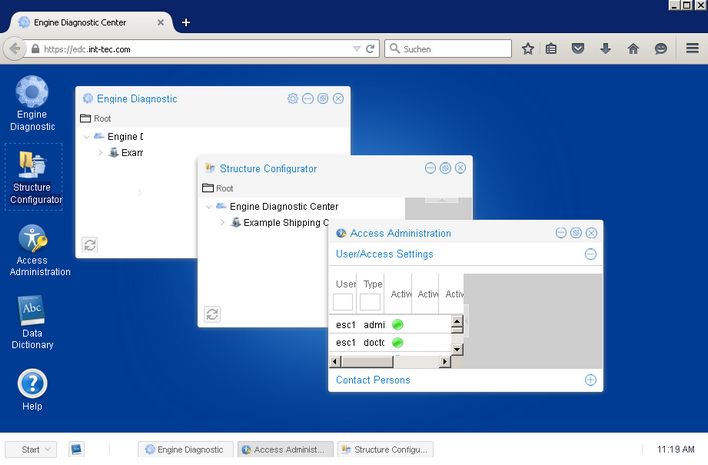
Task: Open the chat smiley icon in toolbar
Action: pyautogui.click(x=661, y=48)
